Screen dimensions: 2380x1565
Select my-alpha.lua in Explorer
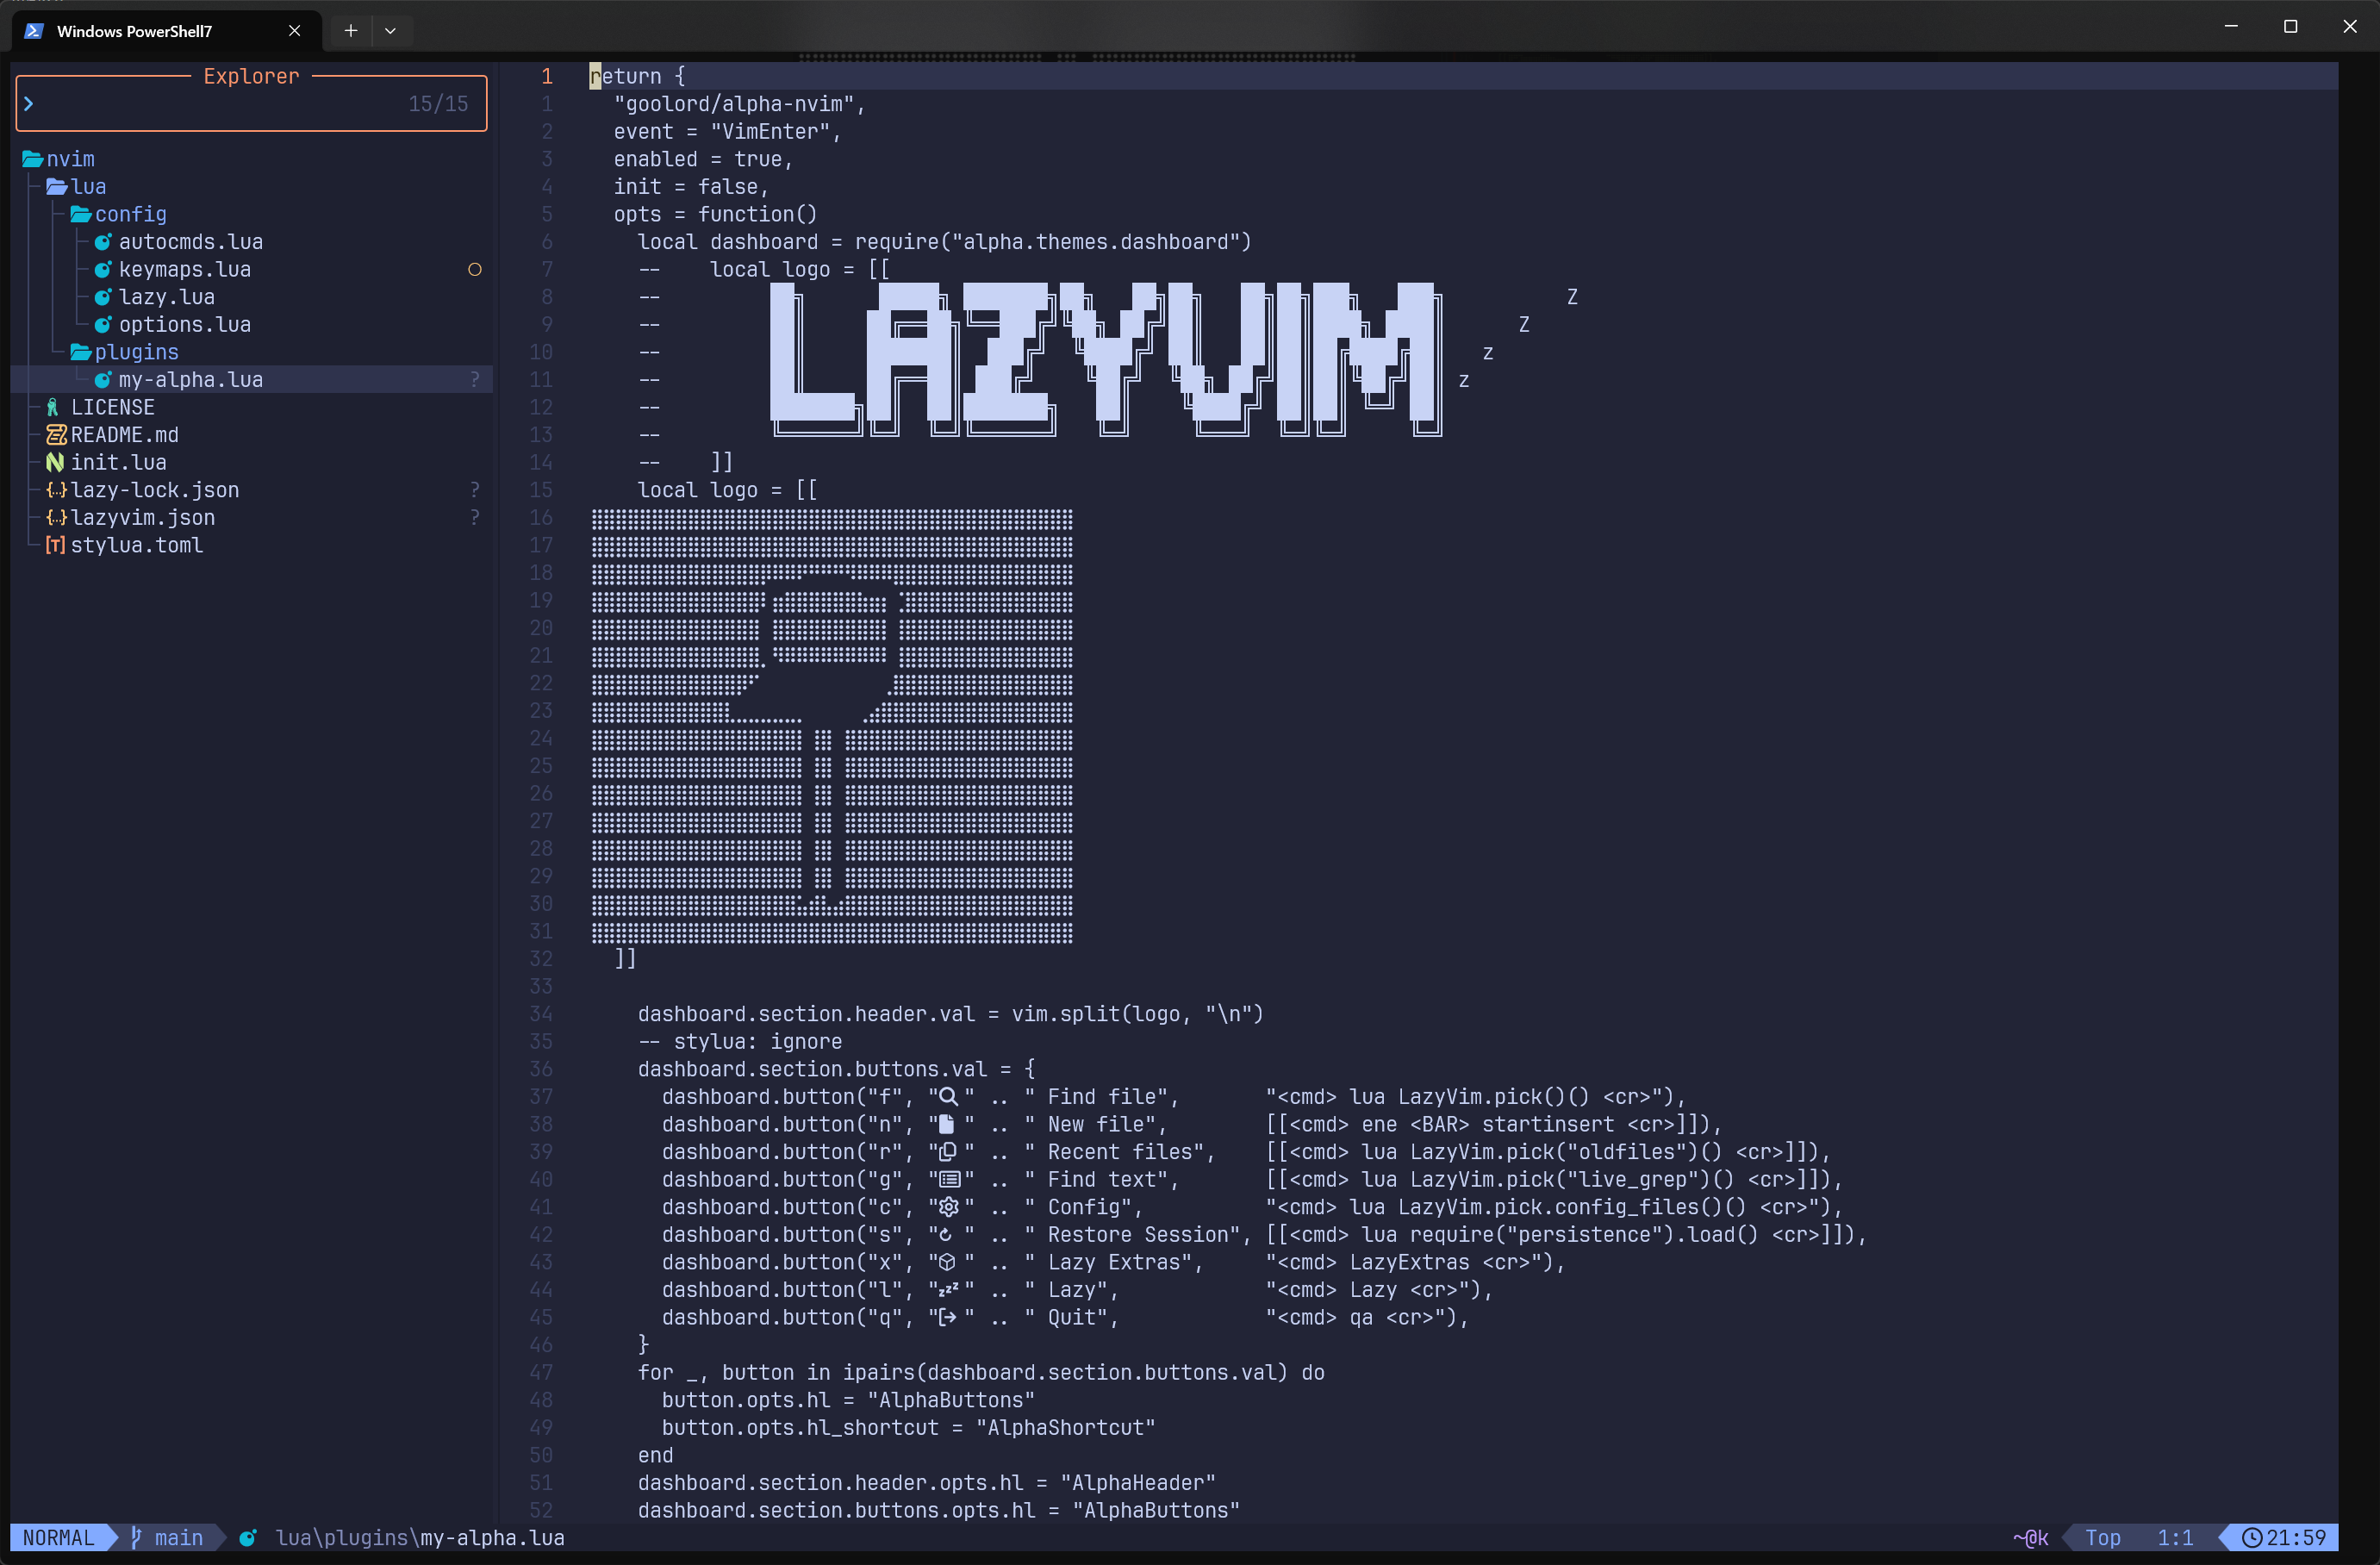(x=190, y=380)
